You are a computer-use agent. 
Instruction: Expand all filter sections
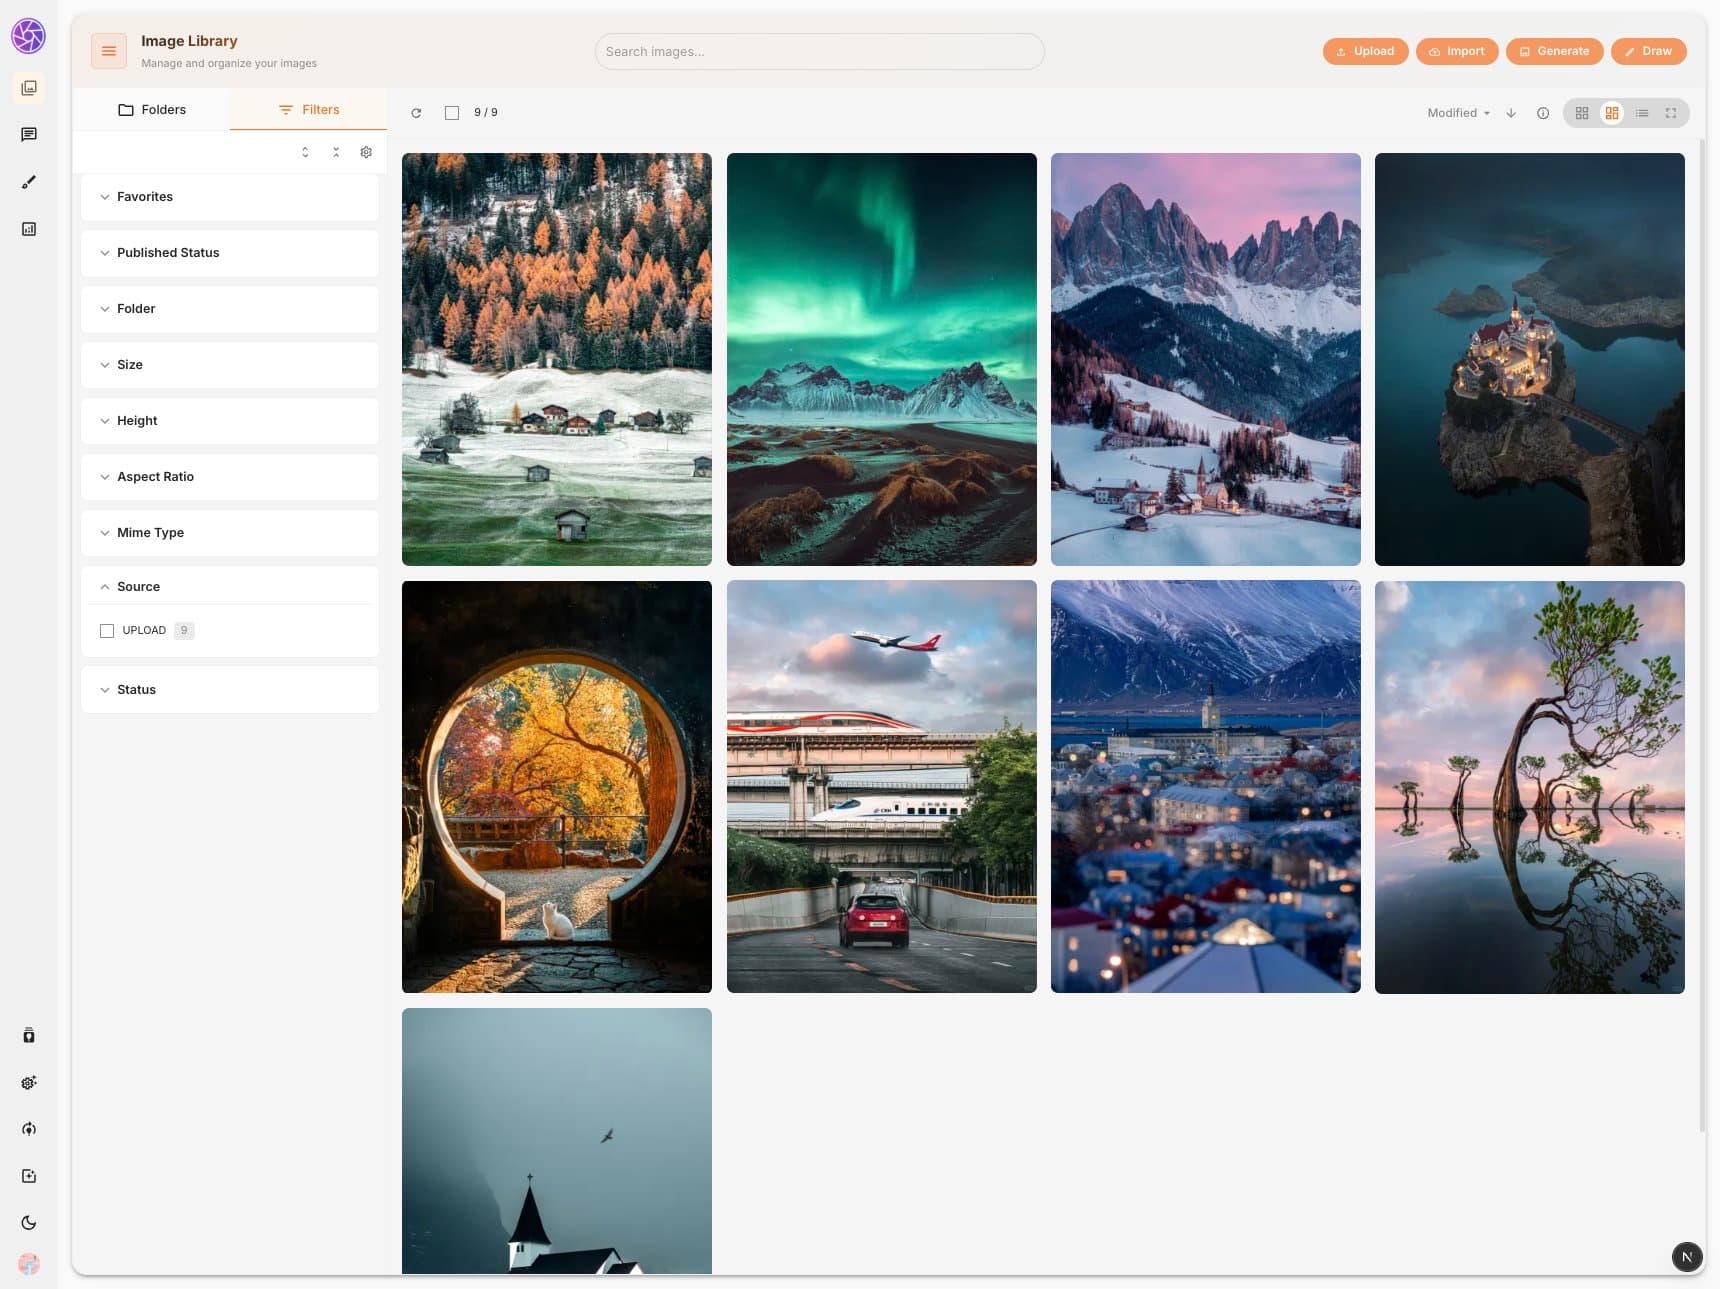[305, 152]
